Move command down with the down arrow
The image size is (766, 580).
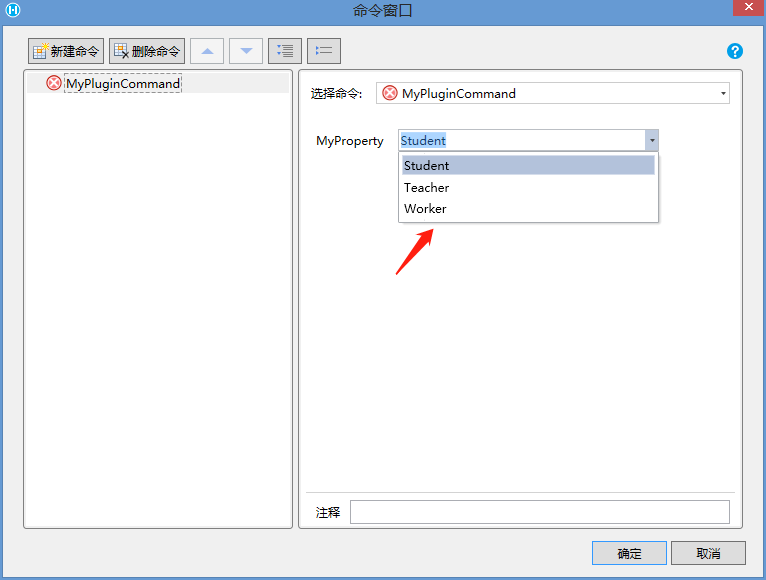246,51
